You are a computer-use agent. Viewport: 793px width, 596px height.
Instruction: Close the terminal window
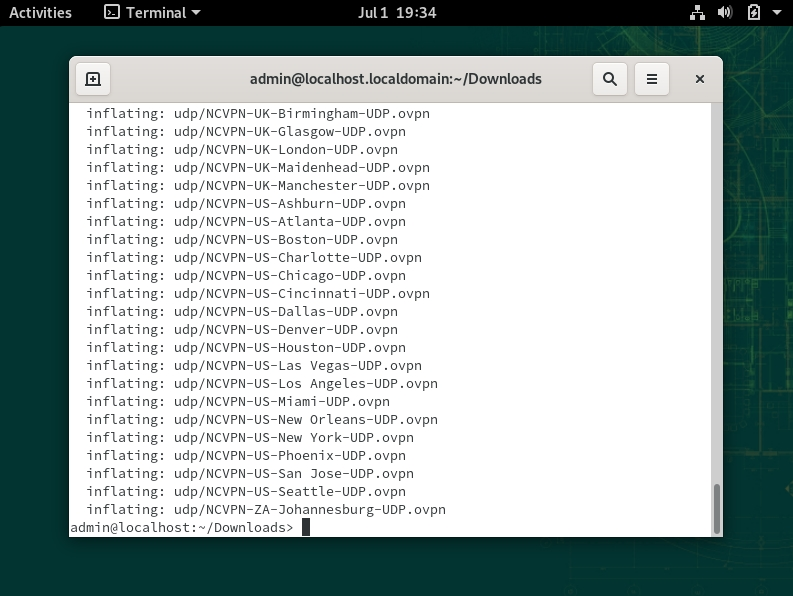(x=700, y=79)
